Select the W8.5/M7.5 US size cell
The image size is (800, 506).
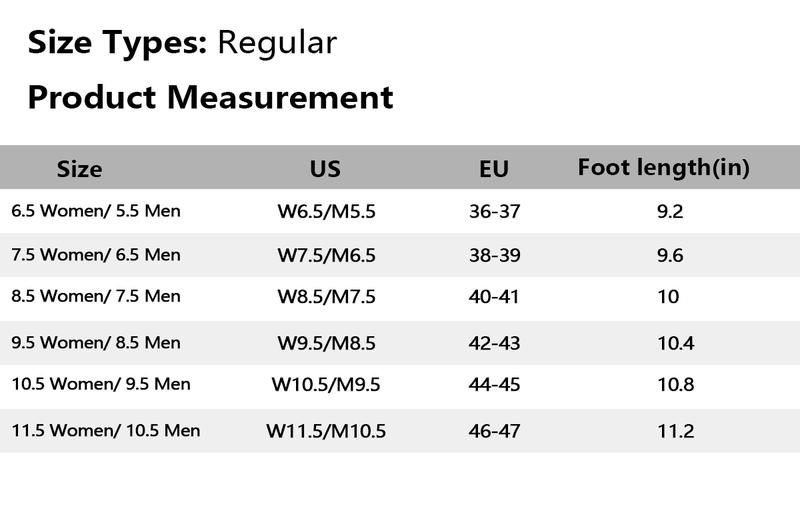tap(326, 298)
